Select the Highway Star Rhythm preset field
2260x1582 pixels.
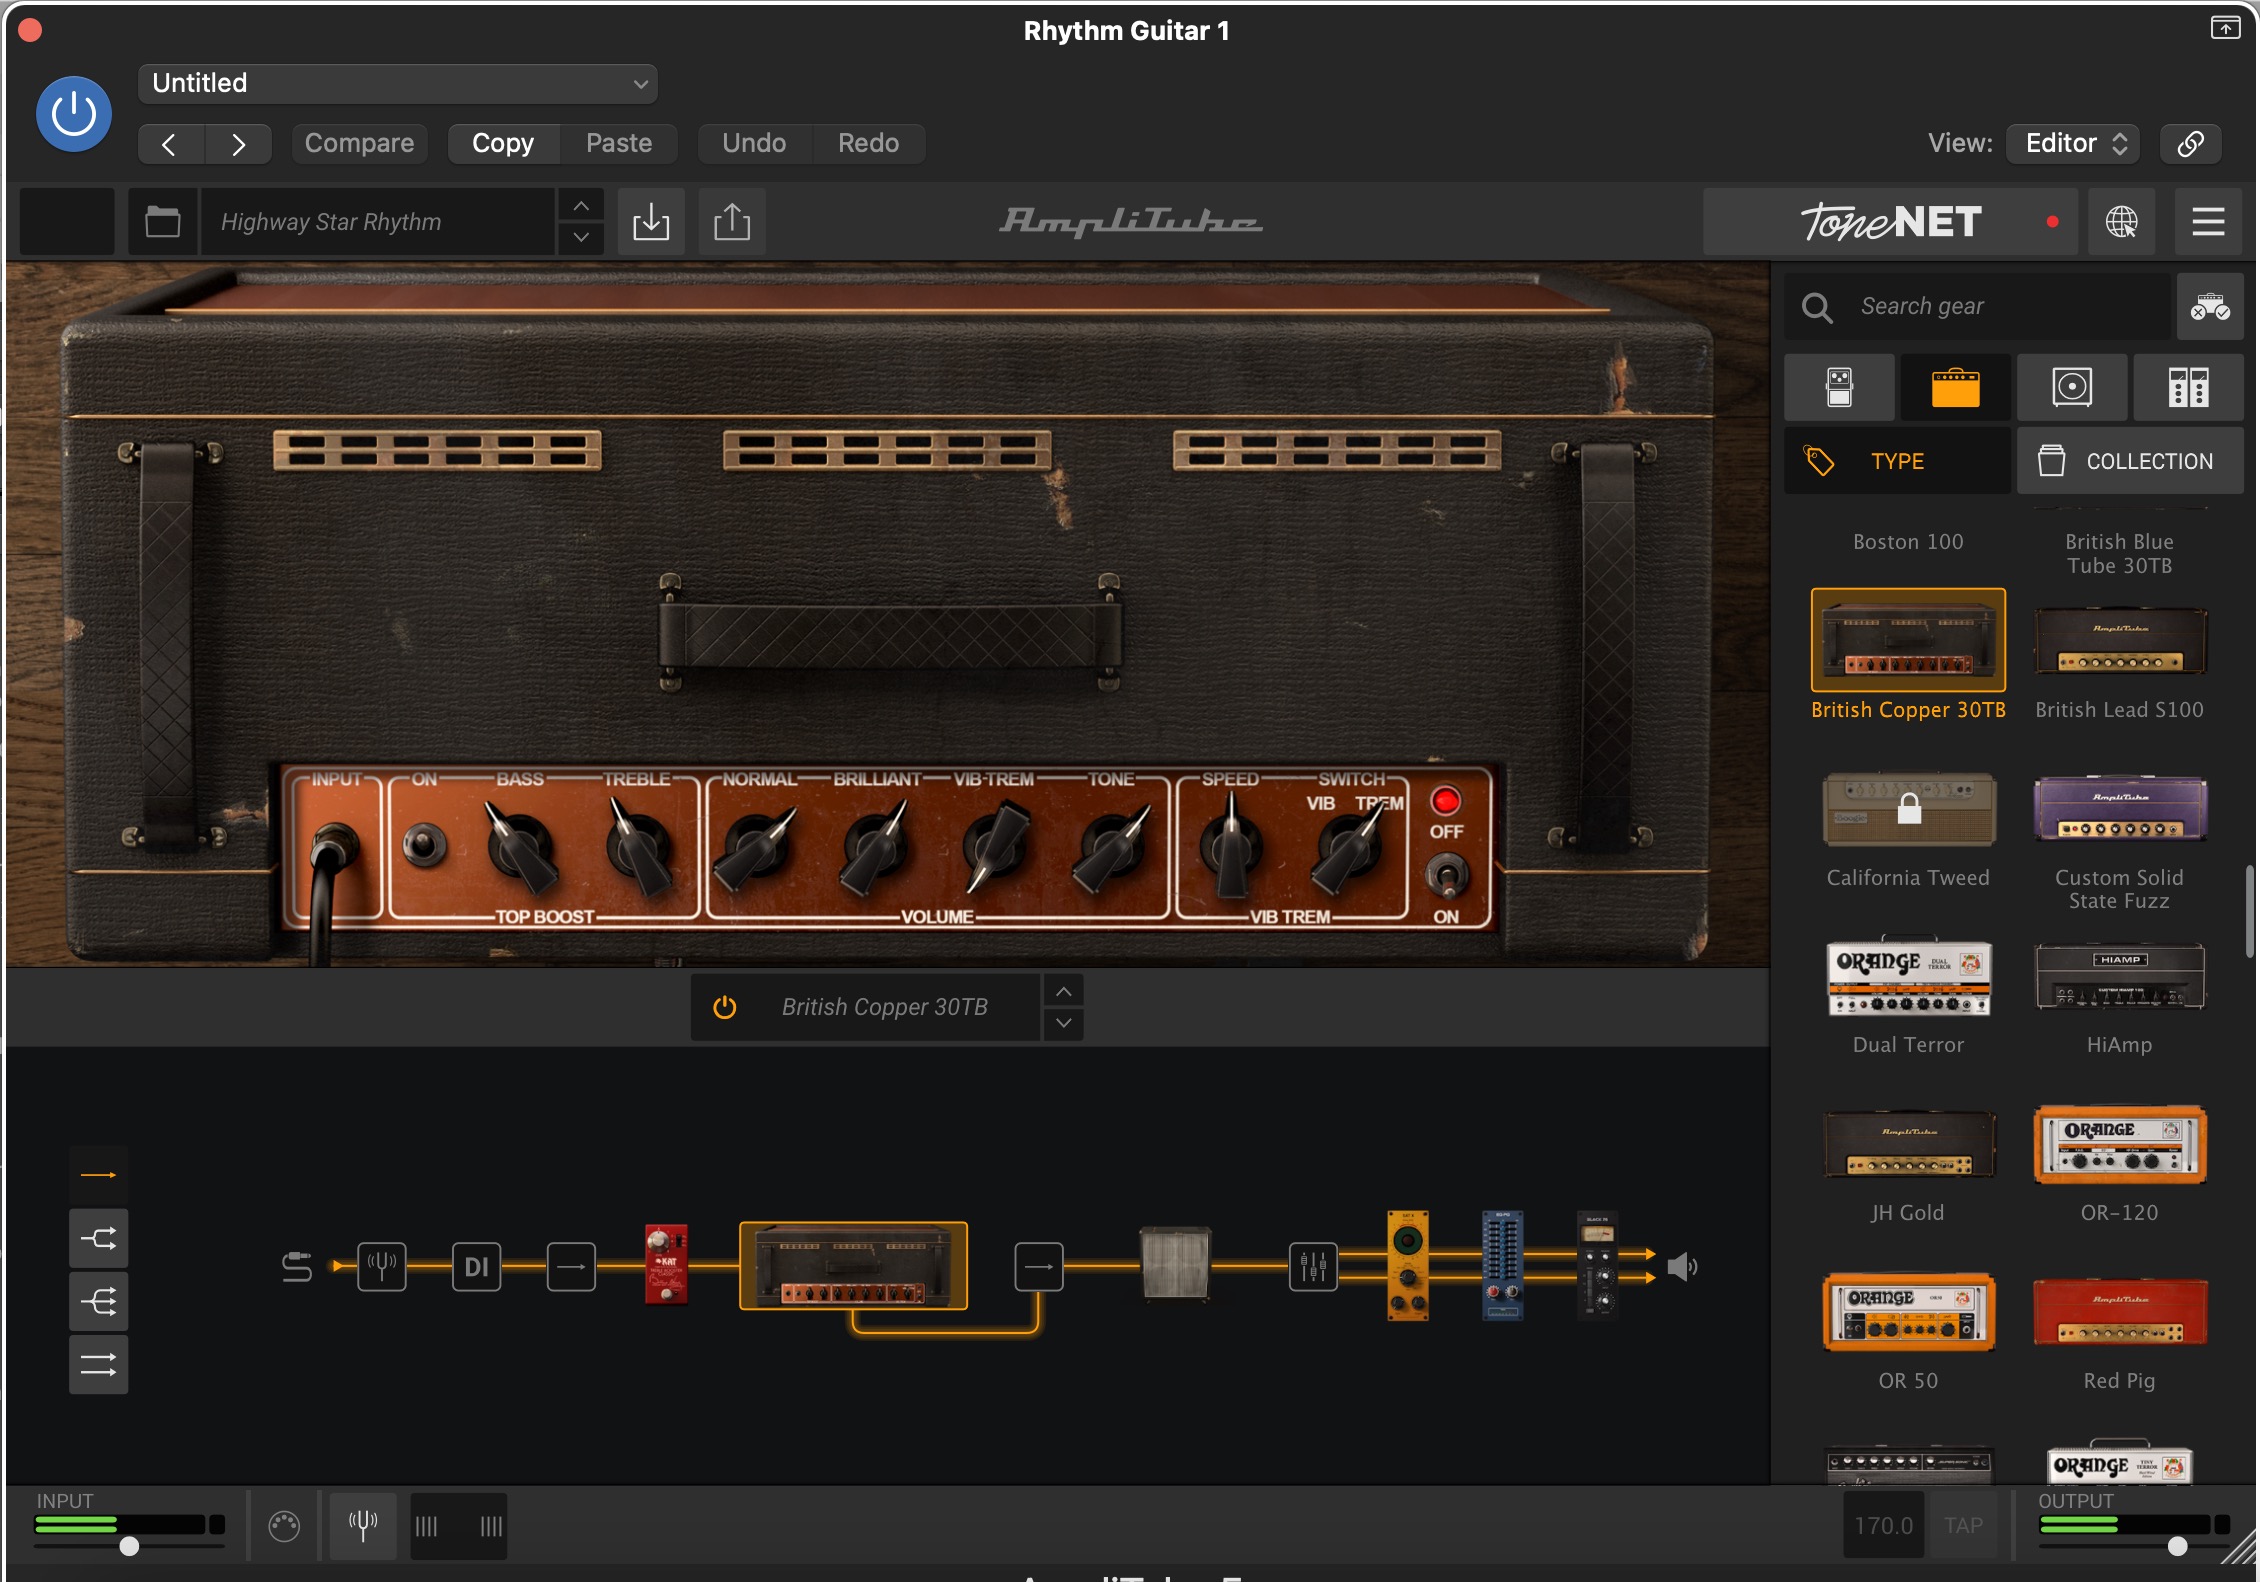tap(378, 221)
